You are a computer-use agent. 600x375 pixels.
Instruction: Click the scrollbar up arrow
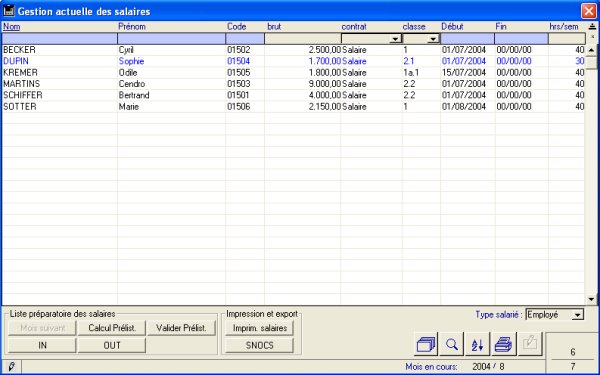(592, 50)
